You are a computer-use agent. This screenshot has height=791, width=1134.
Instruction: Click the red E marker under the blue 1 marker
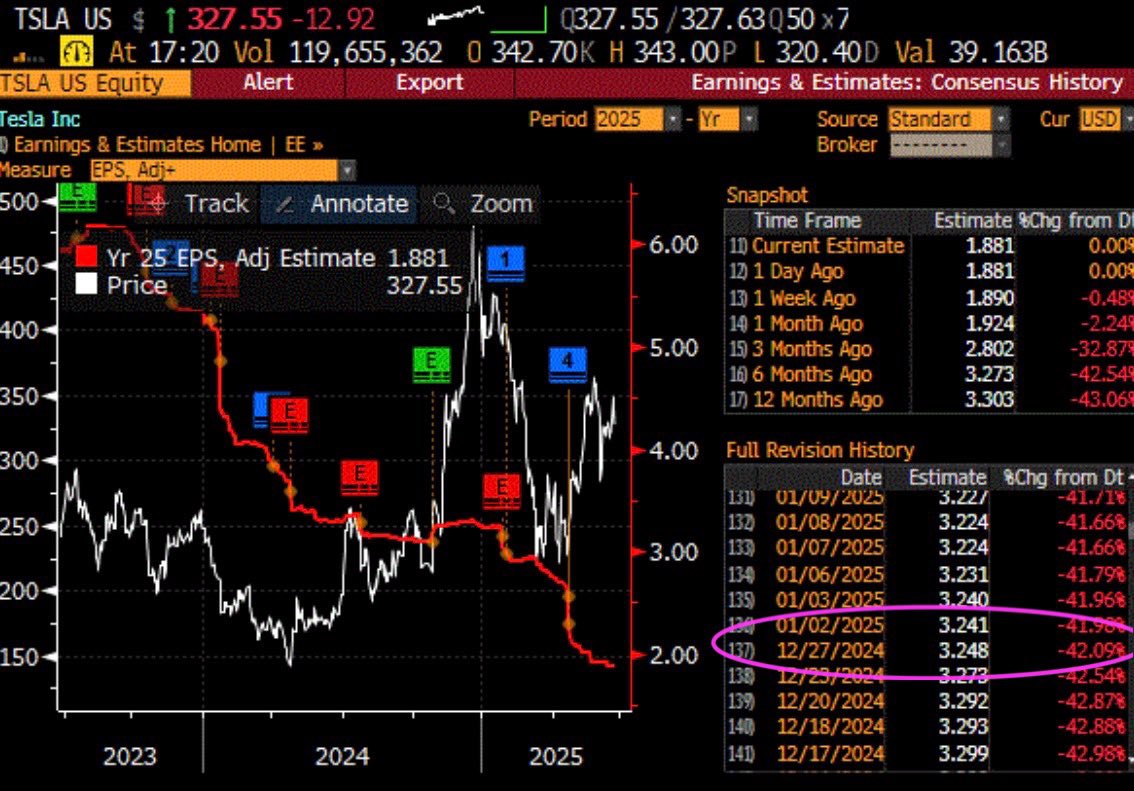[x=502, y=491]
